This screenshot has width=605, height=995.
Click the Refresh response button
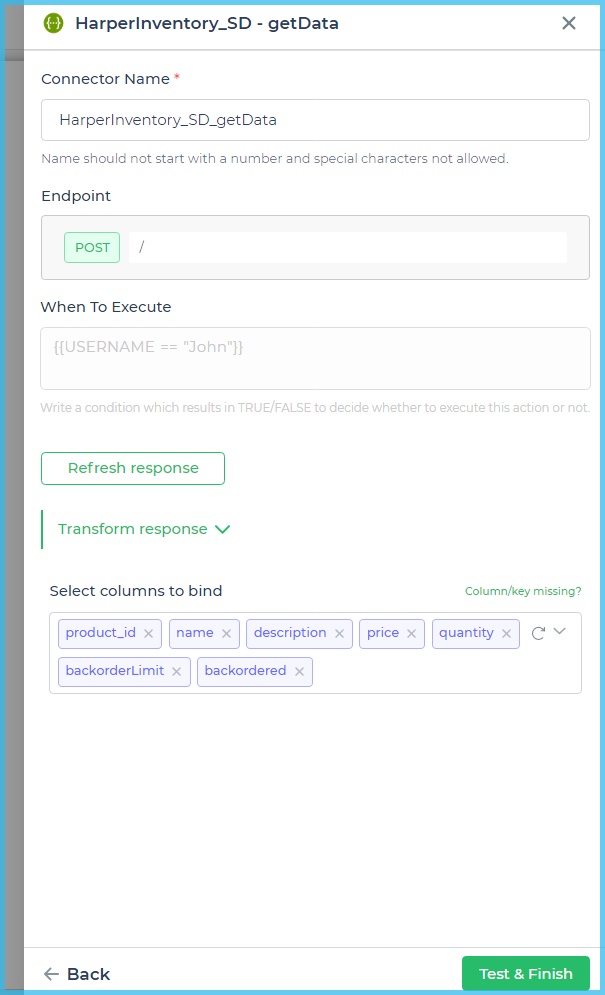132,468
